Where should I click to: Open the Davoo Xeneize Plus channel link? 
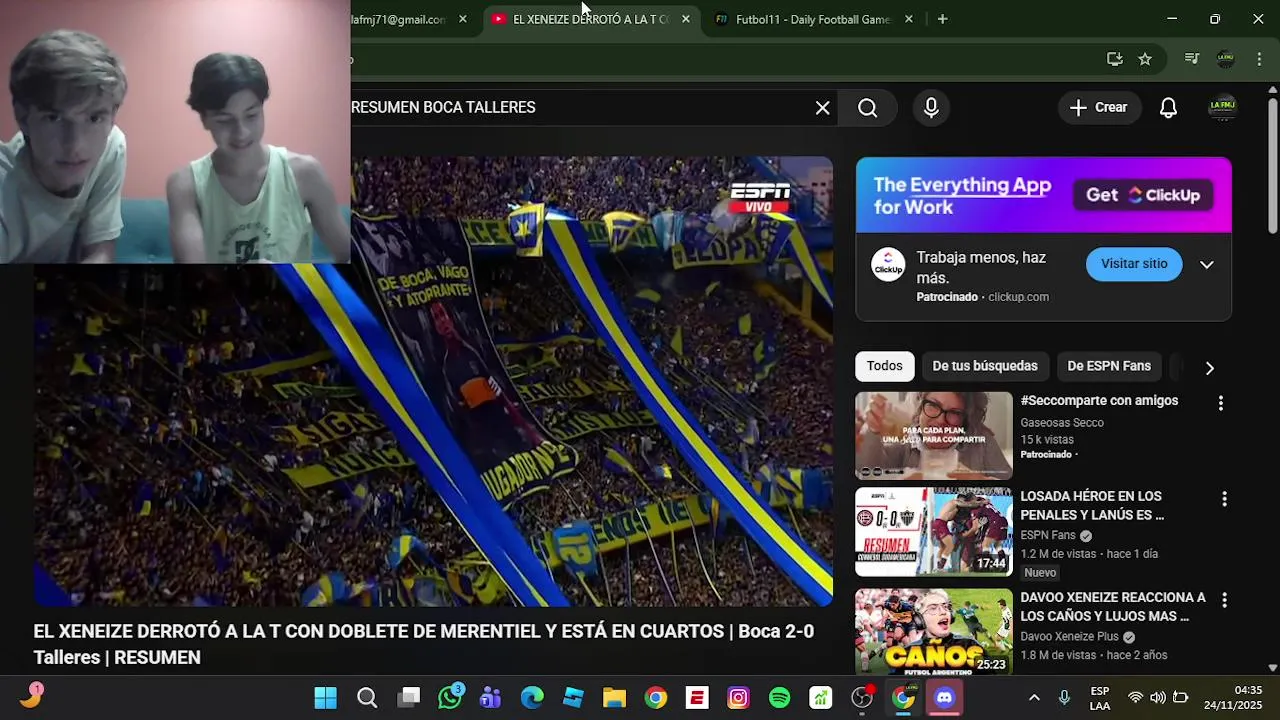click(1069, 637)
